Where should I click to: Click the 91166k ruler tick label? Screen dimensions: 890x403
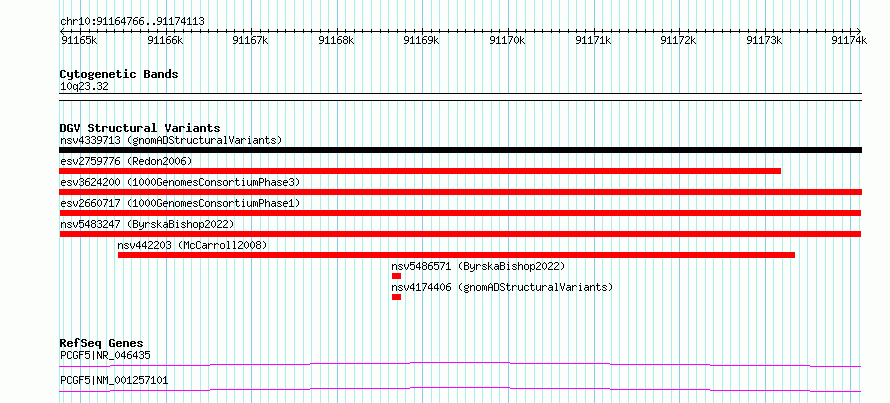(165, 40)
